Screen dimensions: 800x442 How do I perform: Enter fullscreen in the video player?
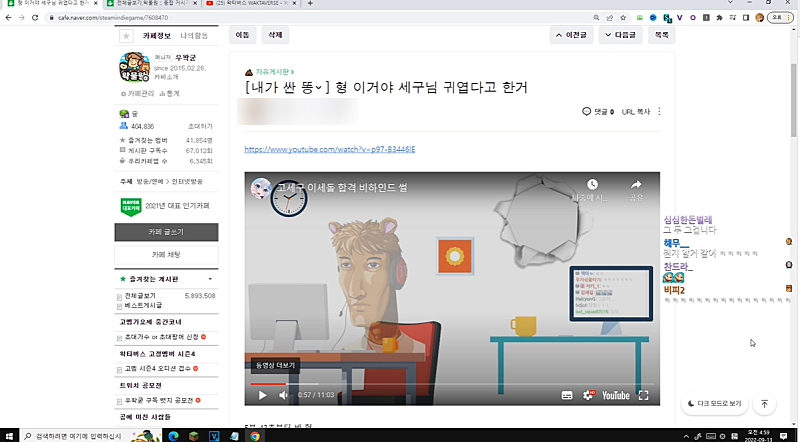[x=647, y=395]
